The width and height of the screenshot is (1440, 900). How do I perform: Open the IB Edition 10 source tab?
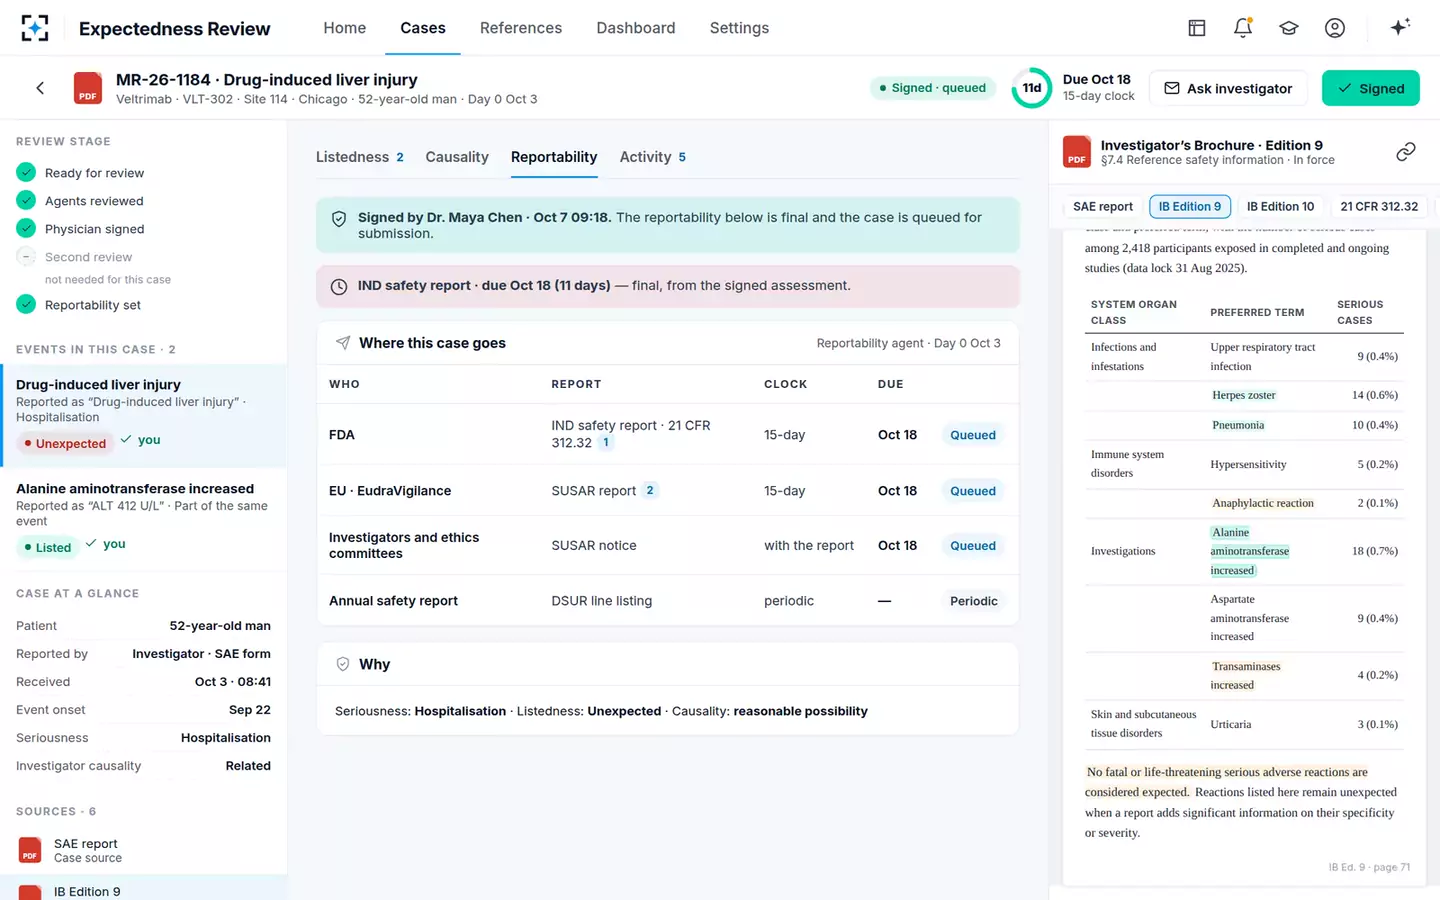pyautogui.click(x=1280, y=206)
